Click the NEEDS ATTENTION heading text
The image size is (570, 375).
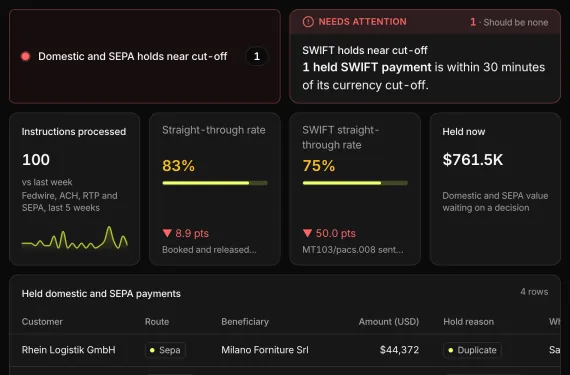tap(362, 22)
